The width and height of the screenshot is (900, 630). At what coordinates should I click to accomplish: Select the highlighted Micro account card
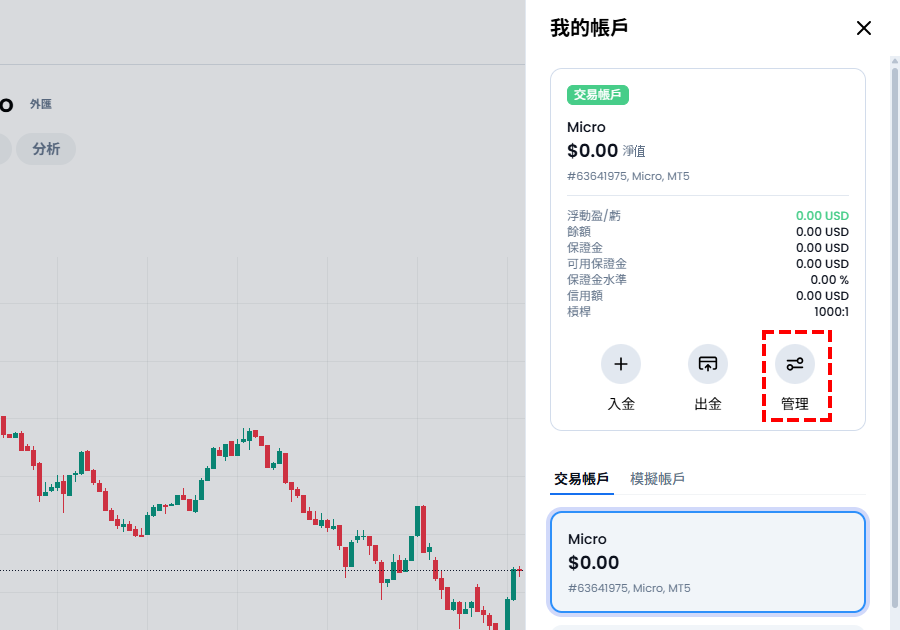tap(708, 563)
